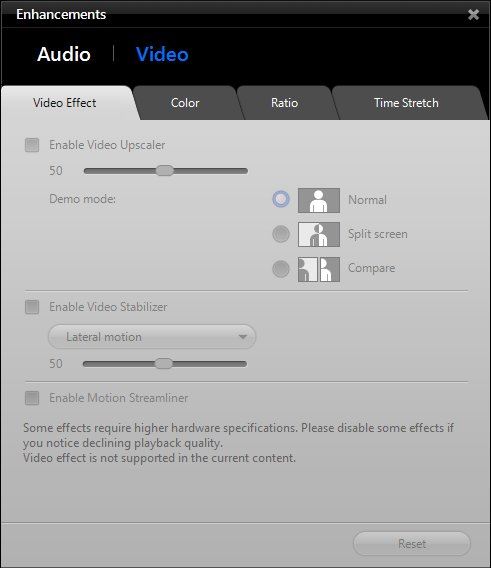Click the Video Upscaler slider handle

click(165, 171)
